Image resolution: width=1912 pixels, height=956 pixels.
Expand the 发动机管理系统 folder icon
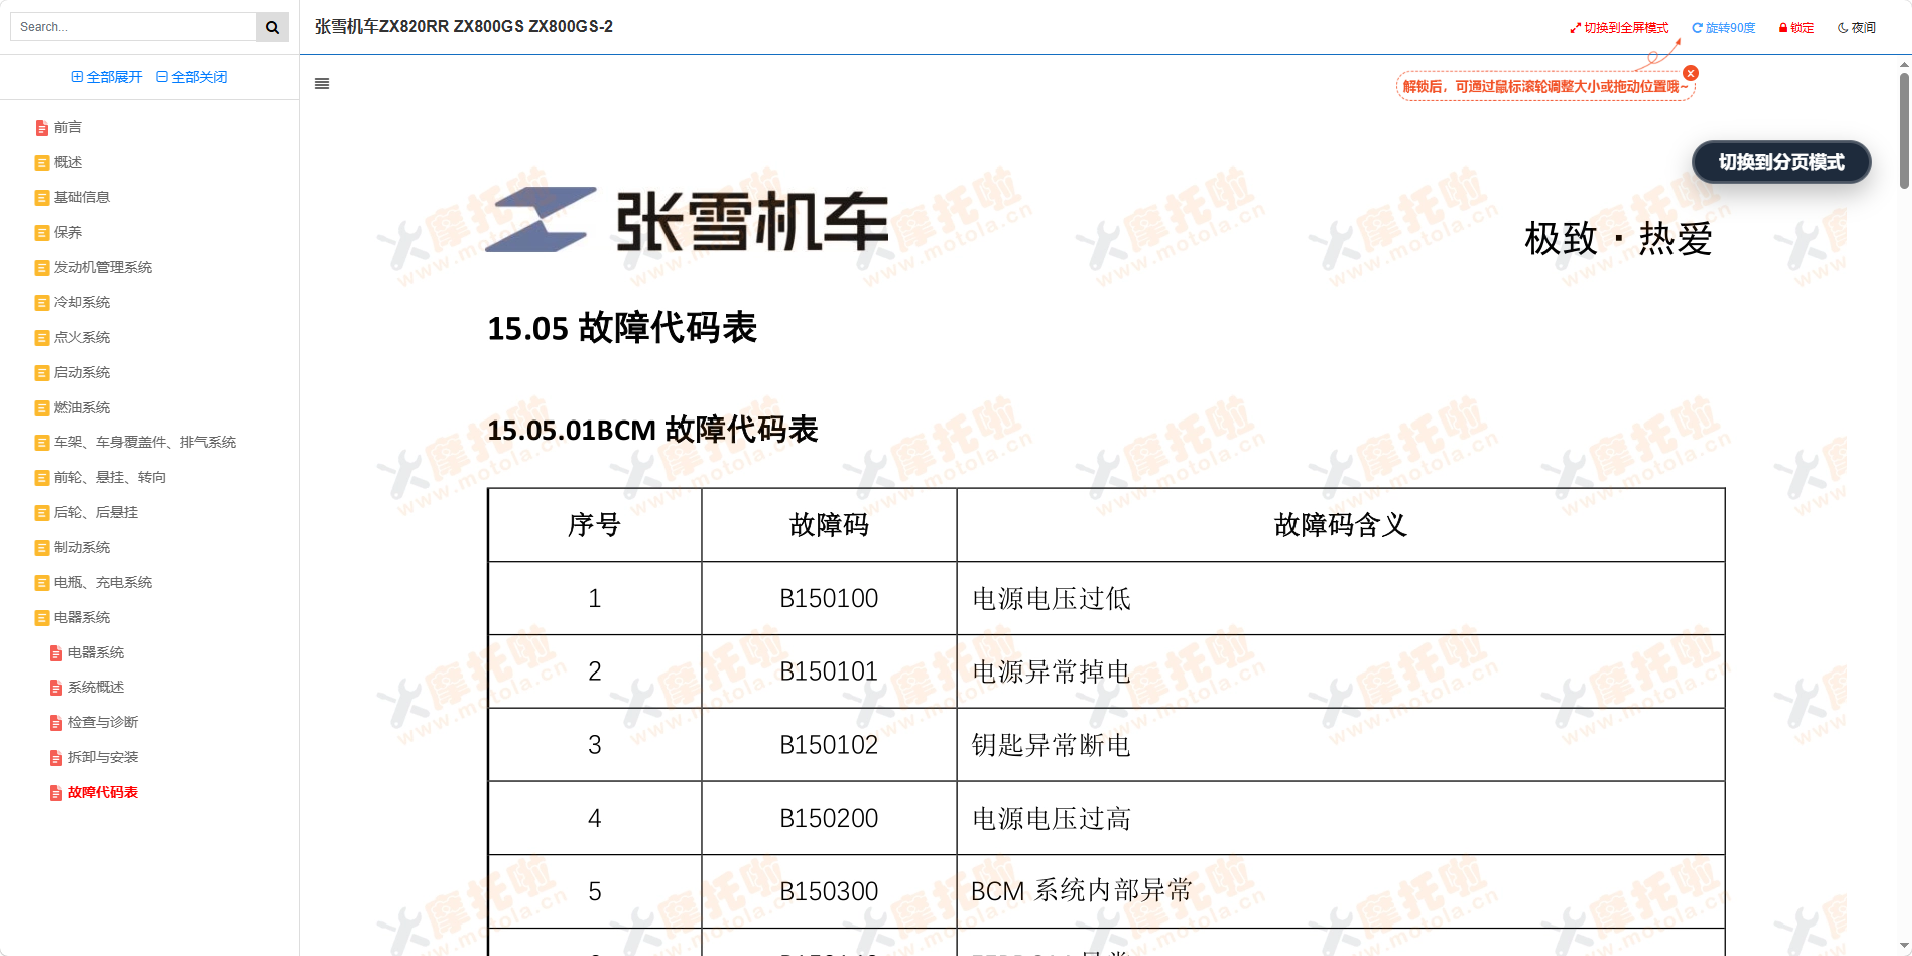(x=42, y=268)
